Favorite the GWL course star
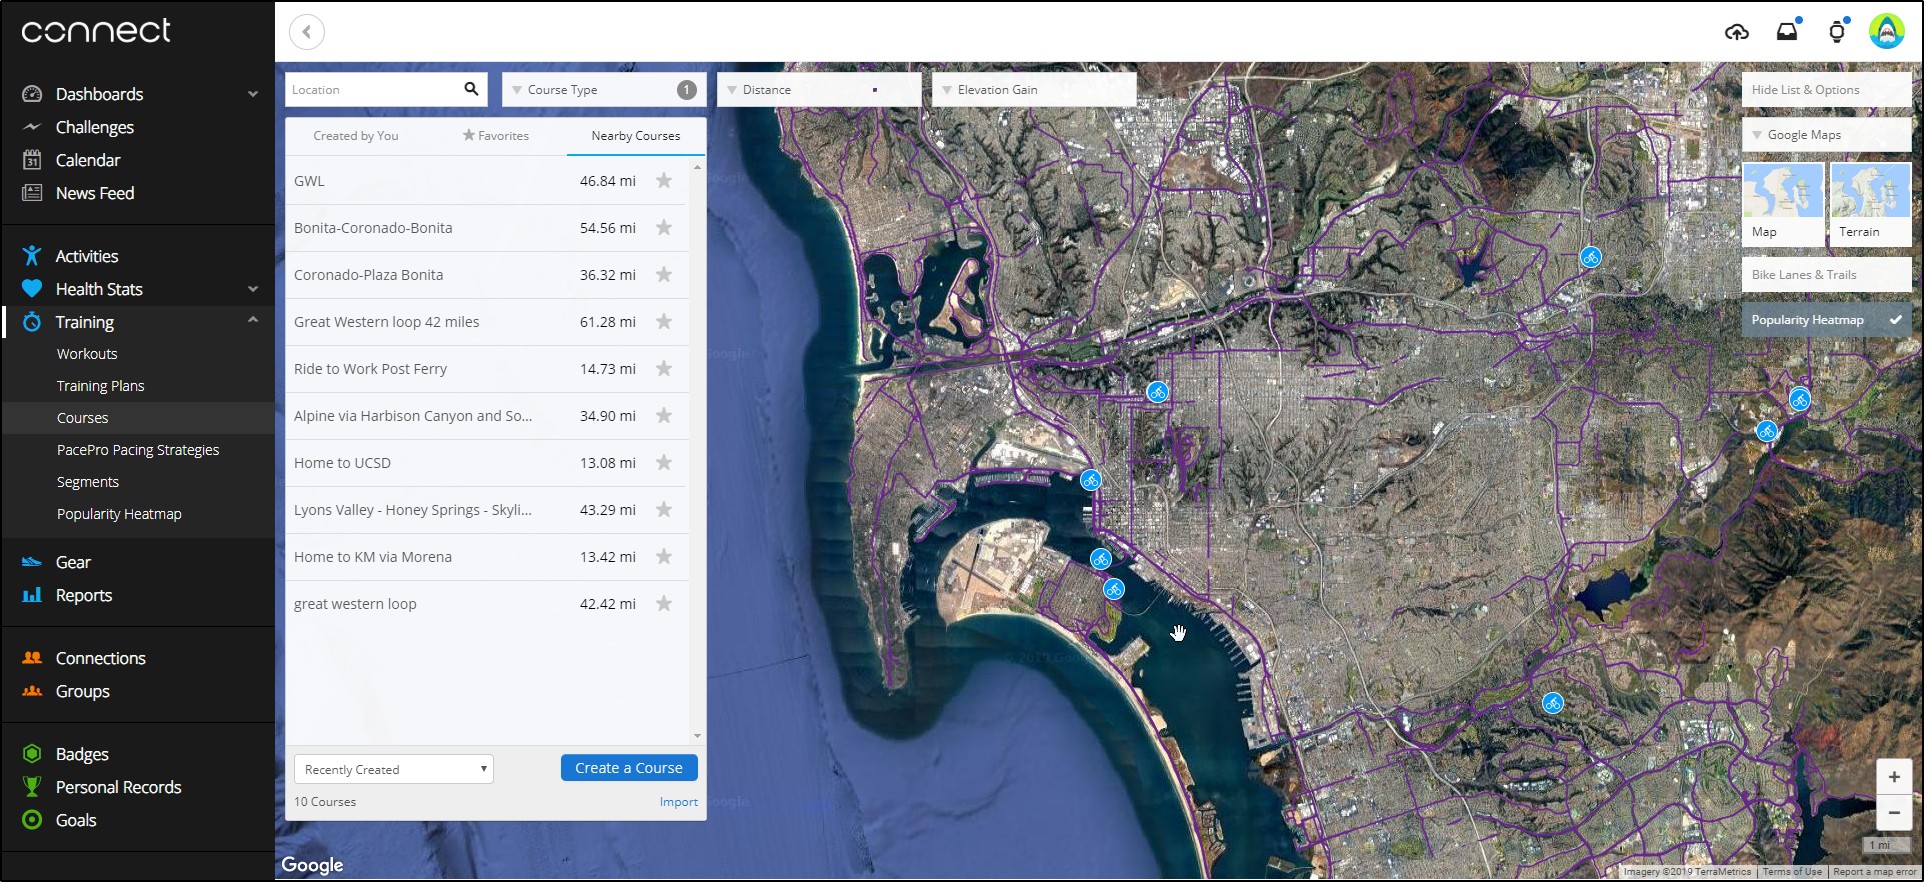This screenshot has width=1924, height=882. [664, 181]
